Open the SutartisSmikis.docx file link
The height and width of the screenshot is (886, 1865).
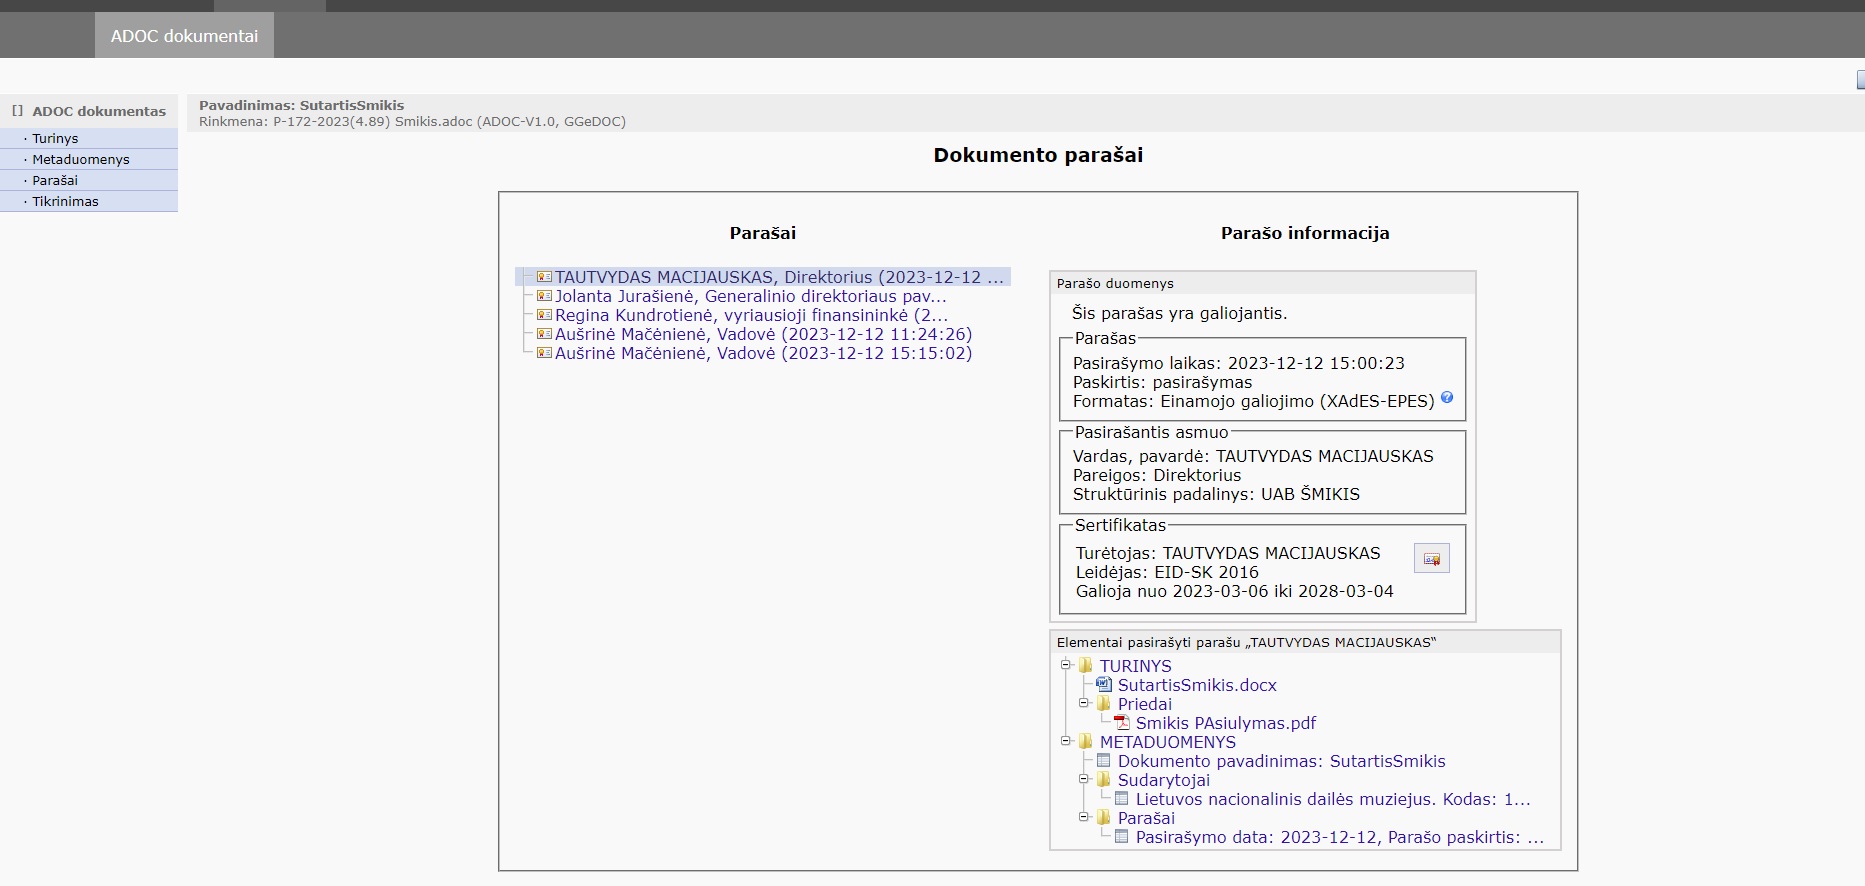(1197, 685)
